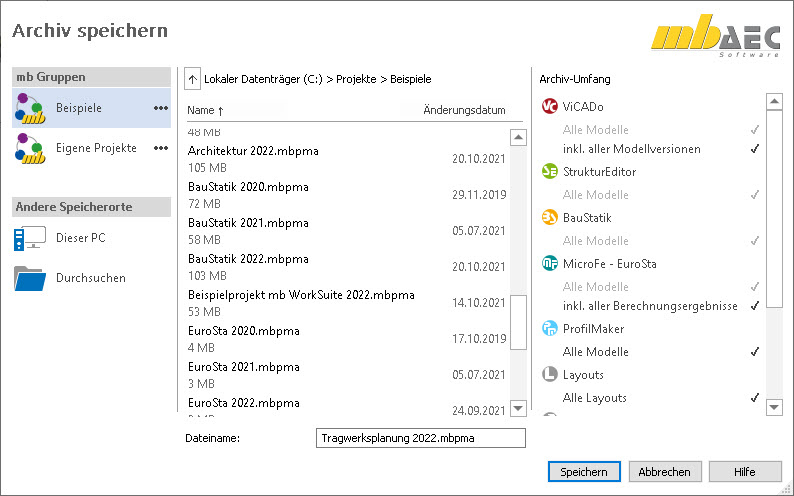Toggle 'Alle Layouts' checkmark
The image size is (794, 496).
755,398
